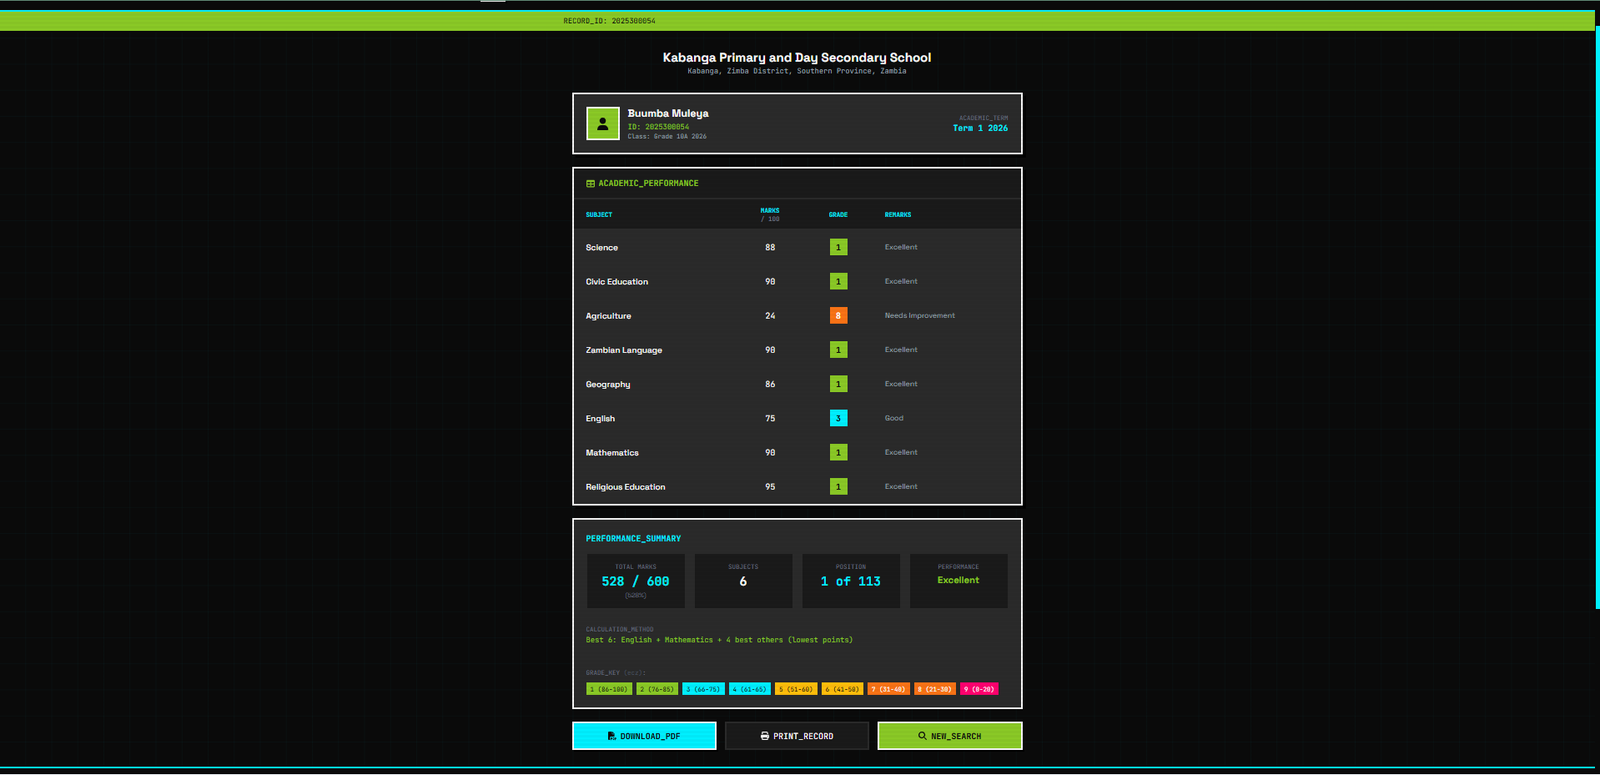Click the grade 1 badge for Zambian Language
The height and width of the screenshot is (775, 1600).
pos(838,350)
